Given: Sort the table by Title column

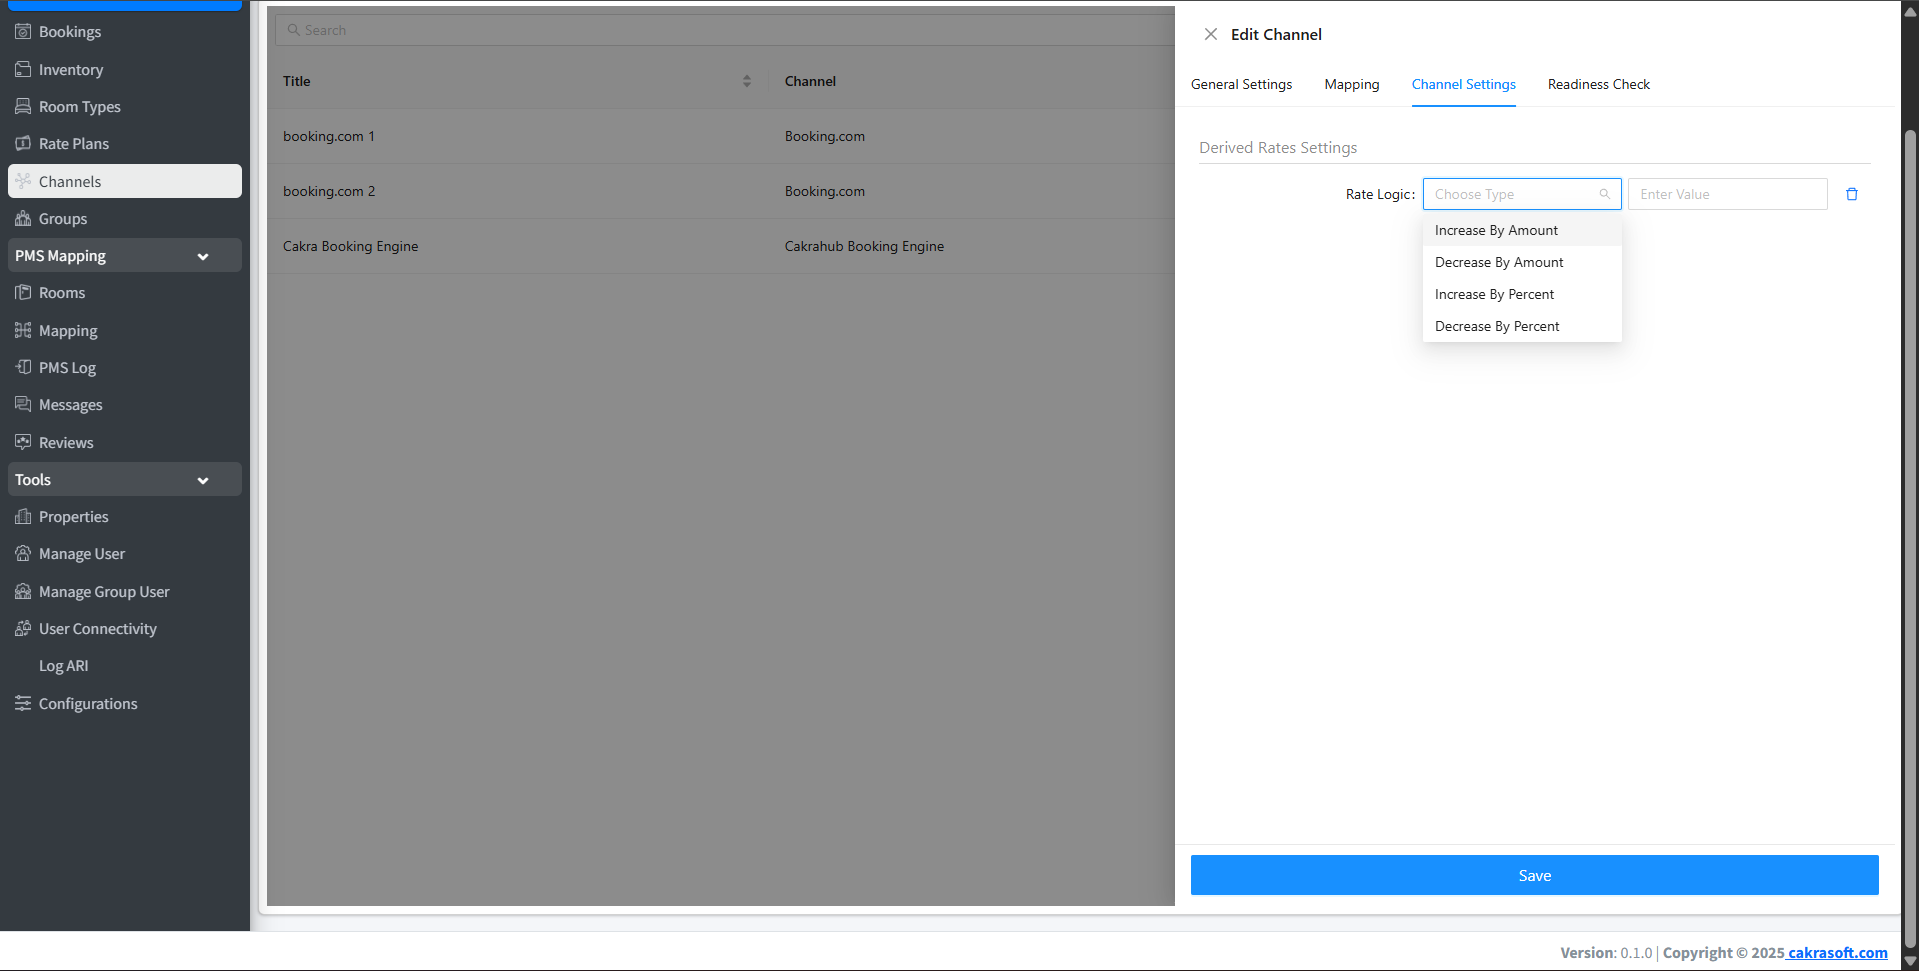Looking at the screenshot, I should point(746,81).
